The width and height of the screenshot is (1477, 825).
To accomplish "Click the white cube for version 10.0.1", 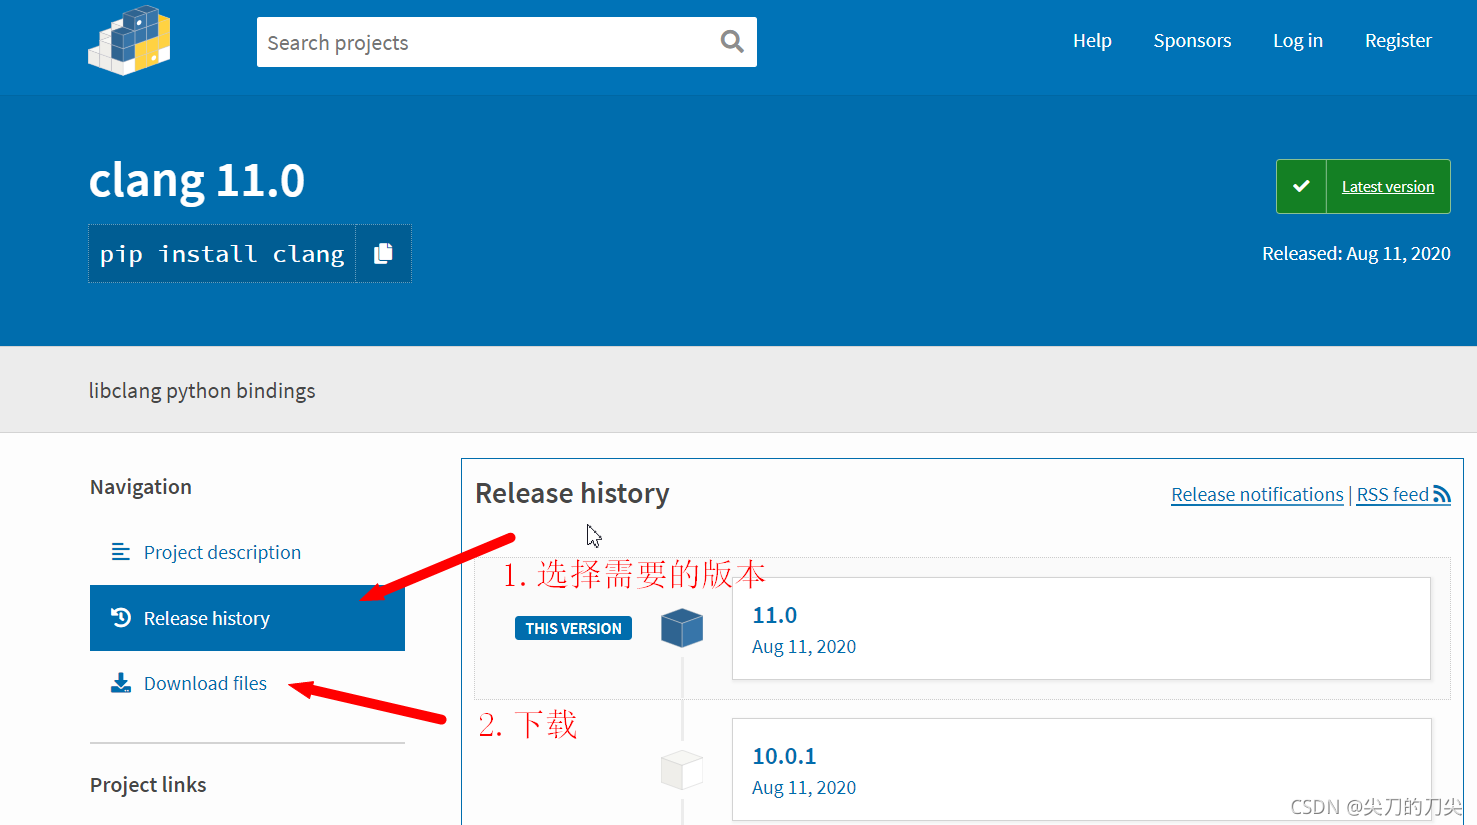I will (682, 770).
